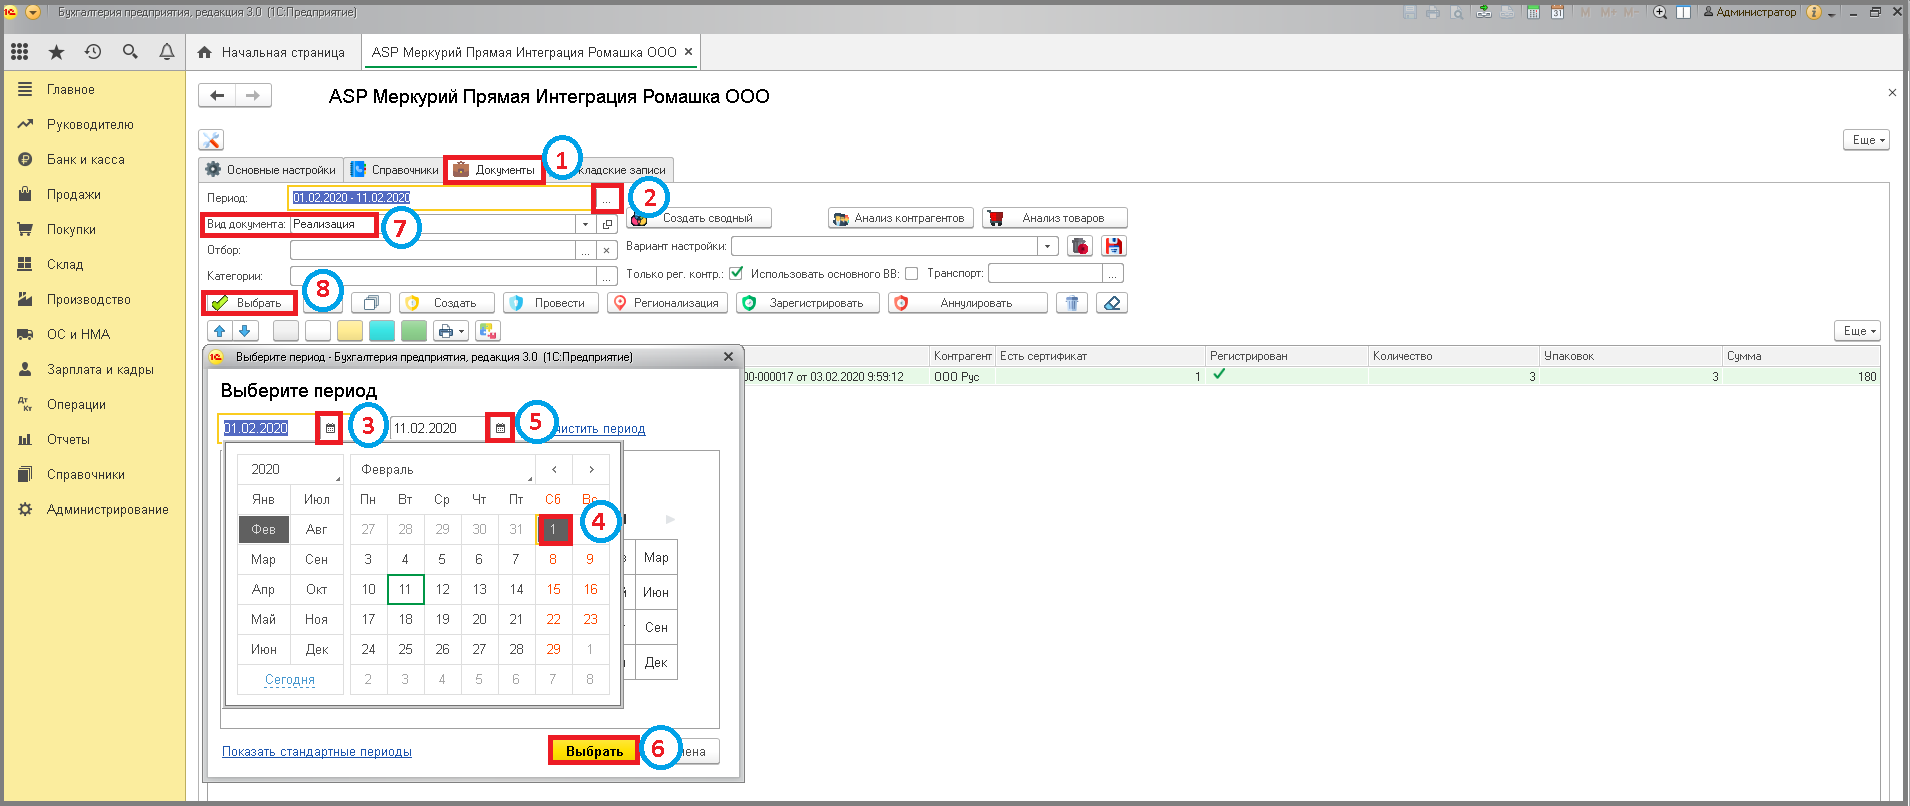Show next month in calendar
The width and height of the screenshot is (1910, 806).
pos(591,469)
